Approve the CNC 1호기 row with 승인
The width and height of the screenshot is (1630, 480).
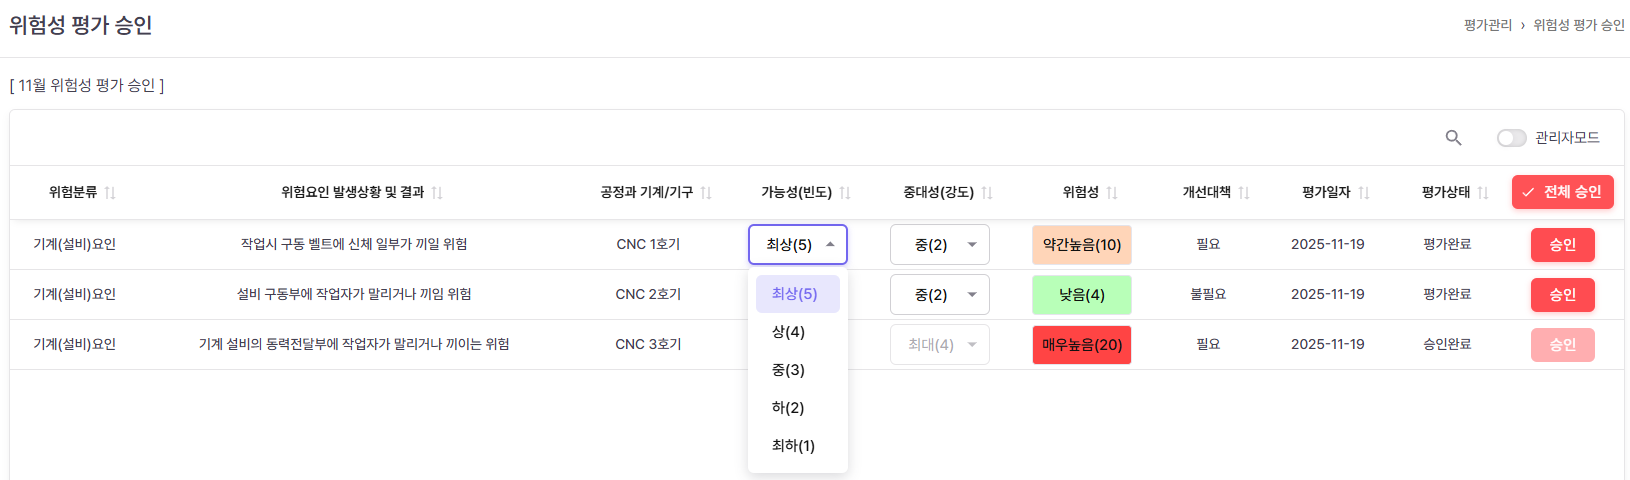1562,245
